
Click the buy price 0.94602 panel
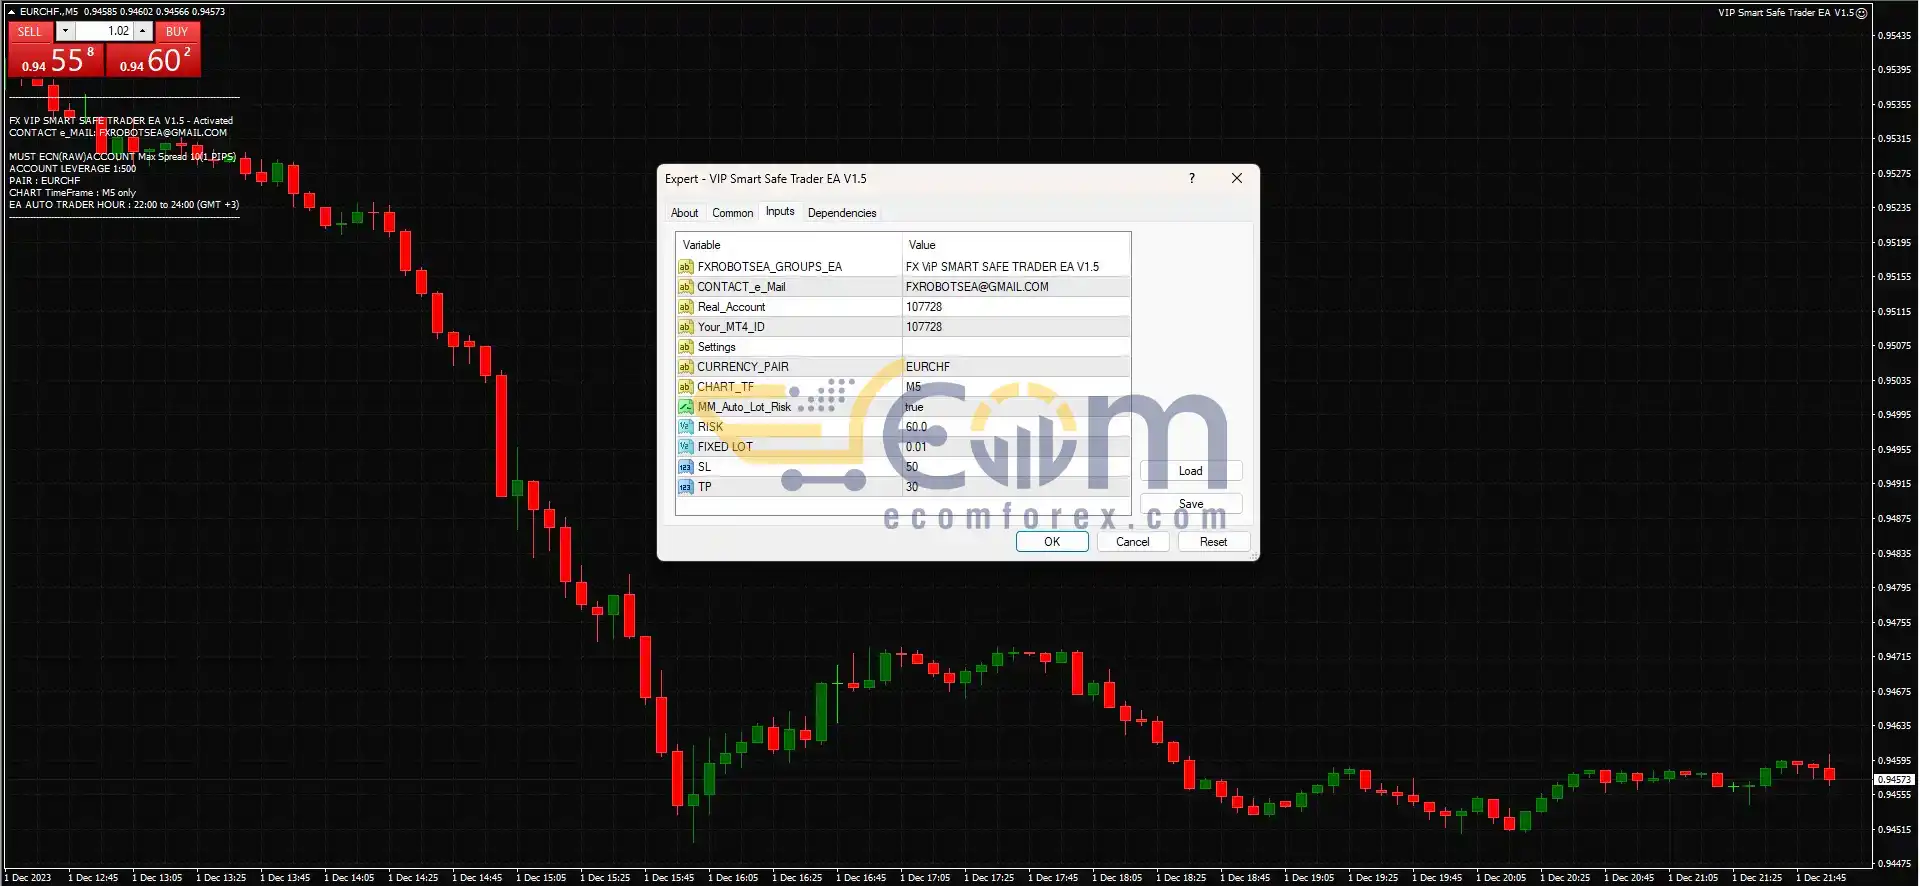tap(154, 60)
